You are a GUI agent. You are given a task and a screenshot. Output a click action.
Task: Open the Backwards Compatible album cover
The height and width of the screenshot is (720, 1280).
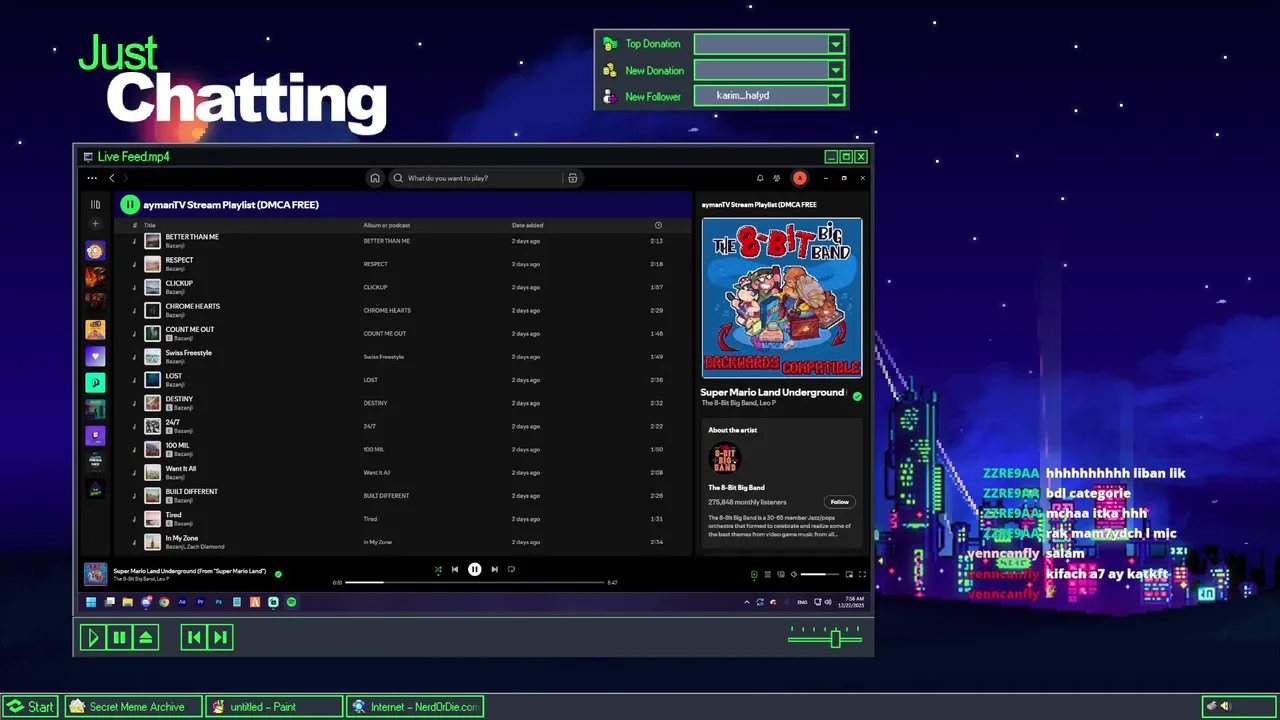[x=782, y=298]
